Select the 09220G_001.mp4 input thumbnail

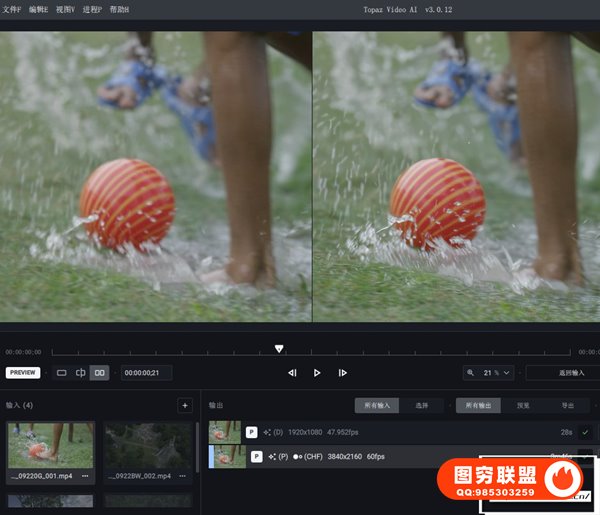51,445
